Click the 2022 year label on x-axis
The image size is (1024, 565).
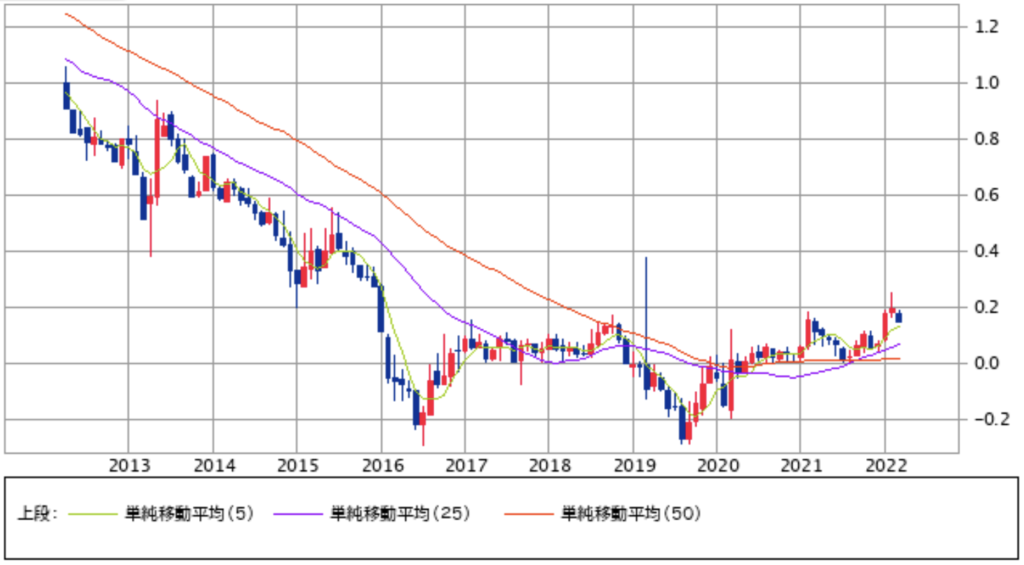click(884, 466)
